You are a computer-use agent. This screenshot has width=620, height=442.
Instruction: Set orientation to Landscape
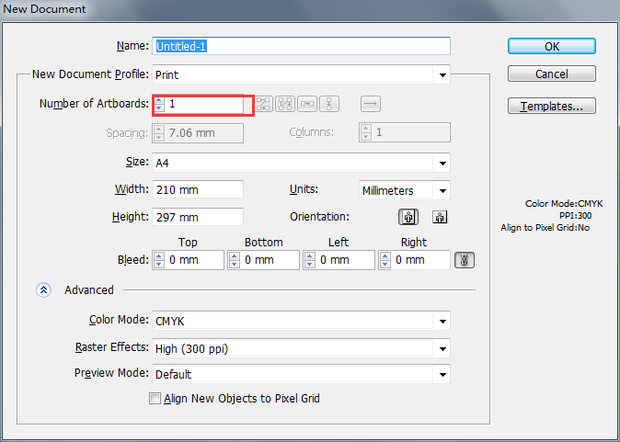pyautogui.click(x=439, y=217)
